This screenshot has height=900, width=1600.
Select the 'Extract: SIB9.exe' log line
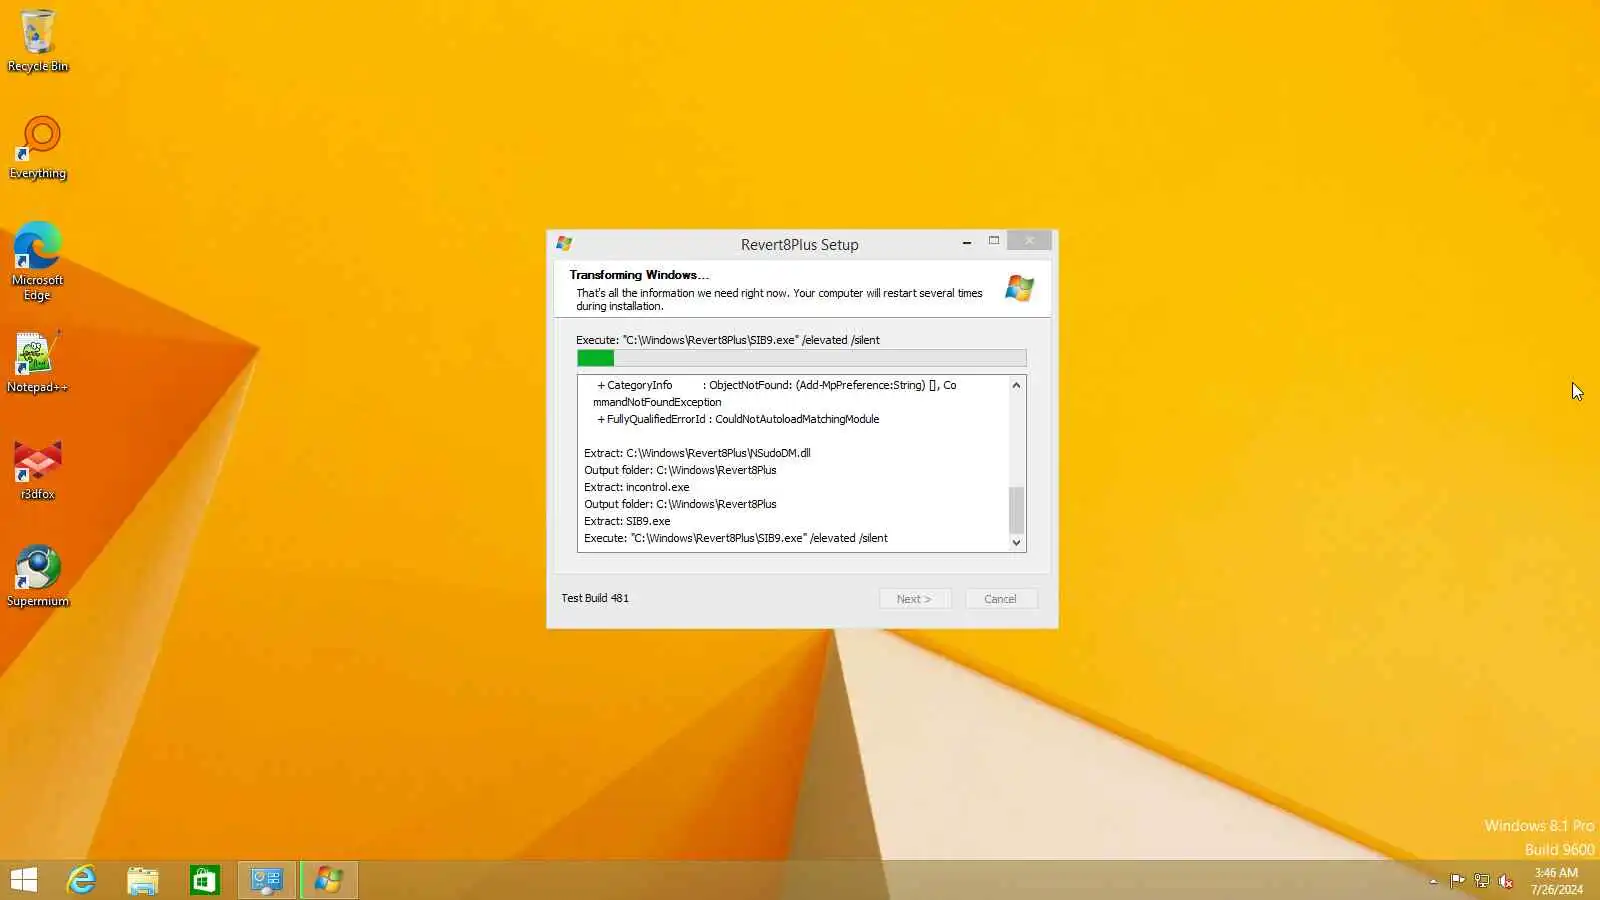pyautogui.click(x=627, y=521)
